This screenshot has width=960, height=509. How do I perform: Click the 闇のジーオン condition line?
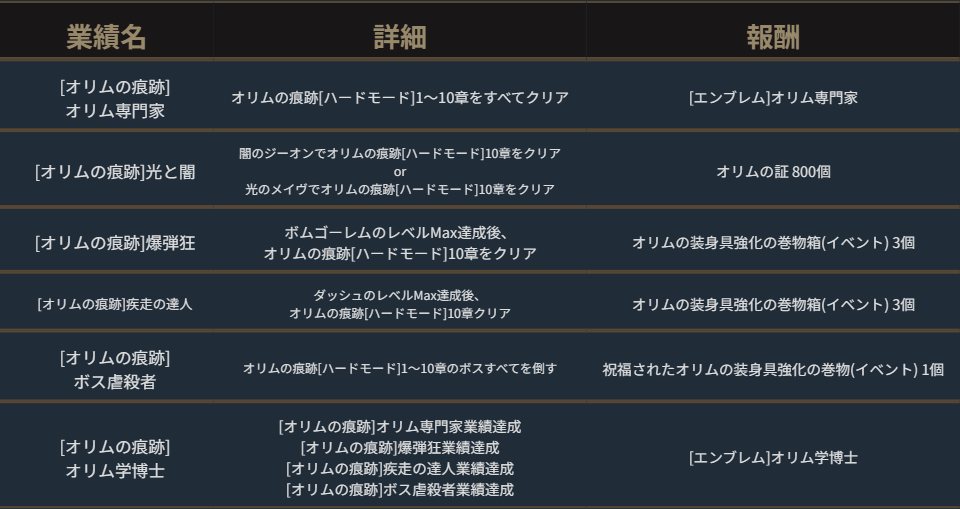click(x=399, y=154)
